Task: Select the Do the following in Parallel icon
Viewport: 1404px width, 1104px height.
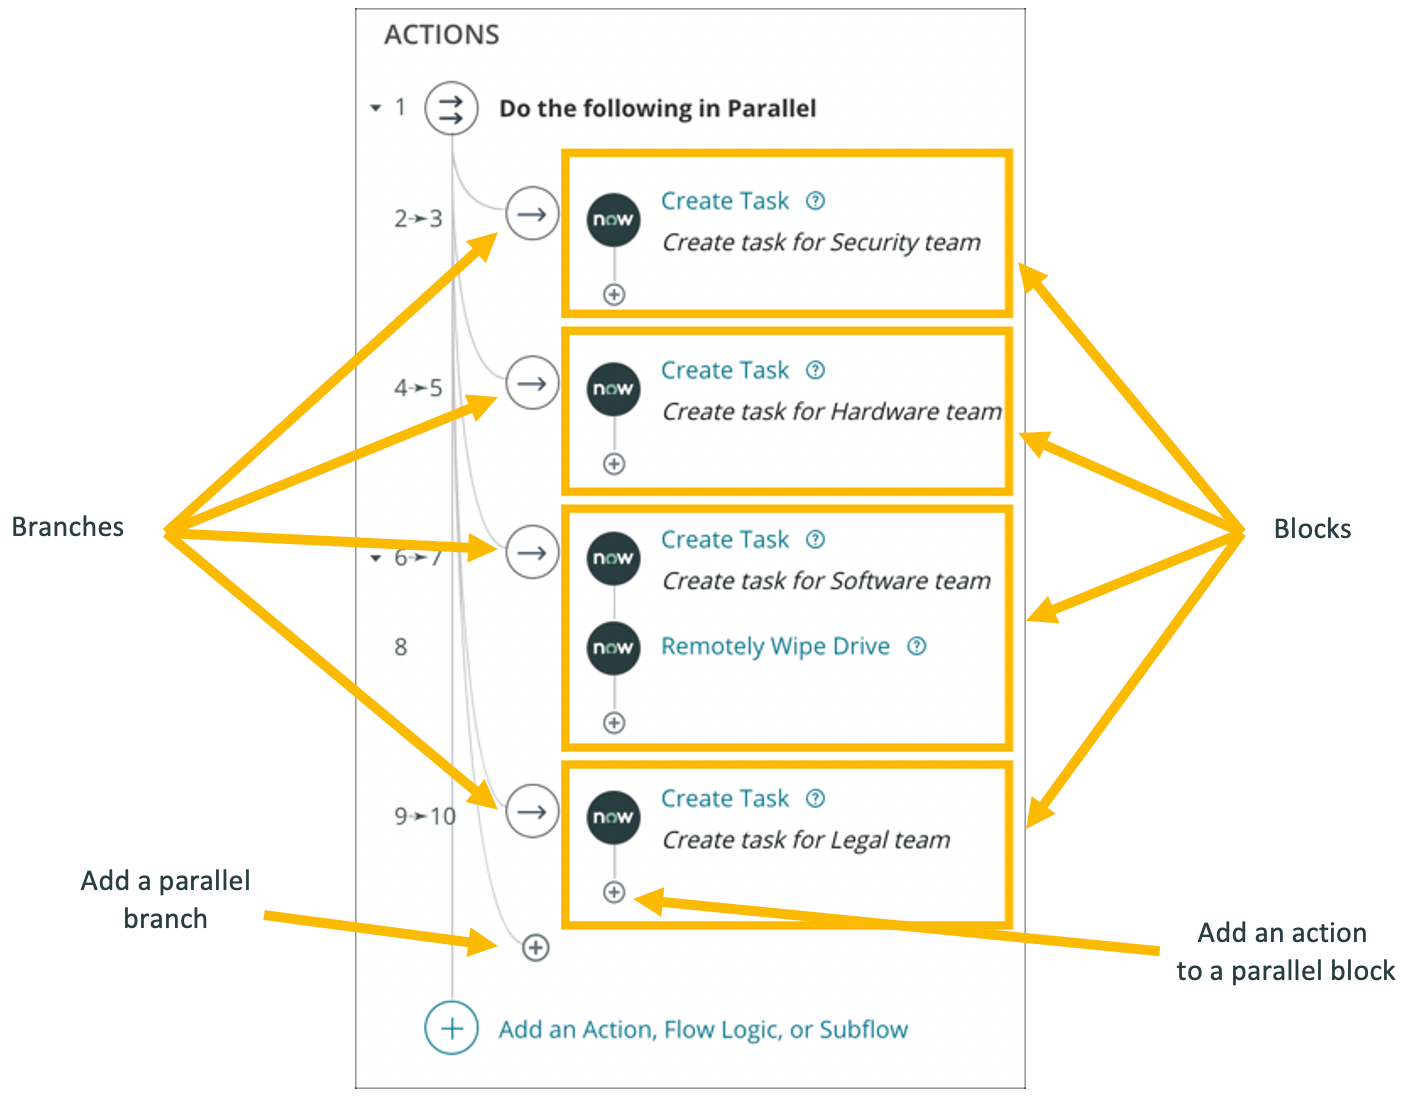Action: [x=451, y=107]
